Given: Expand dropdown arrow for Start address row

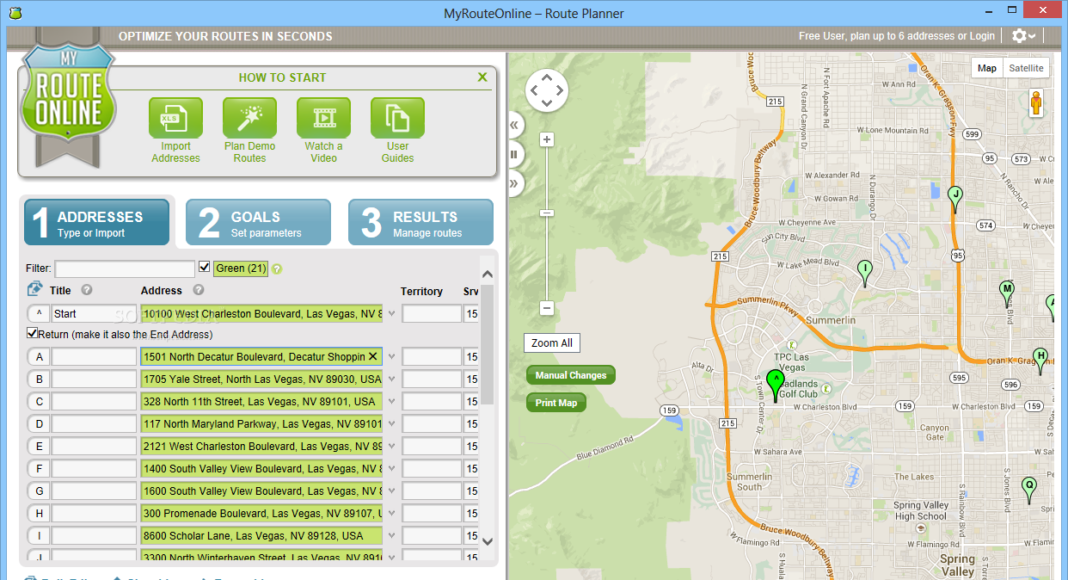Looking at the screenshot, I should point(392,314).
